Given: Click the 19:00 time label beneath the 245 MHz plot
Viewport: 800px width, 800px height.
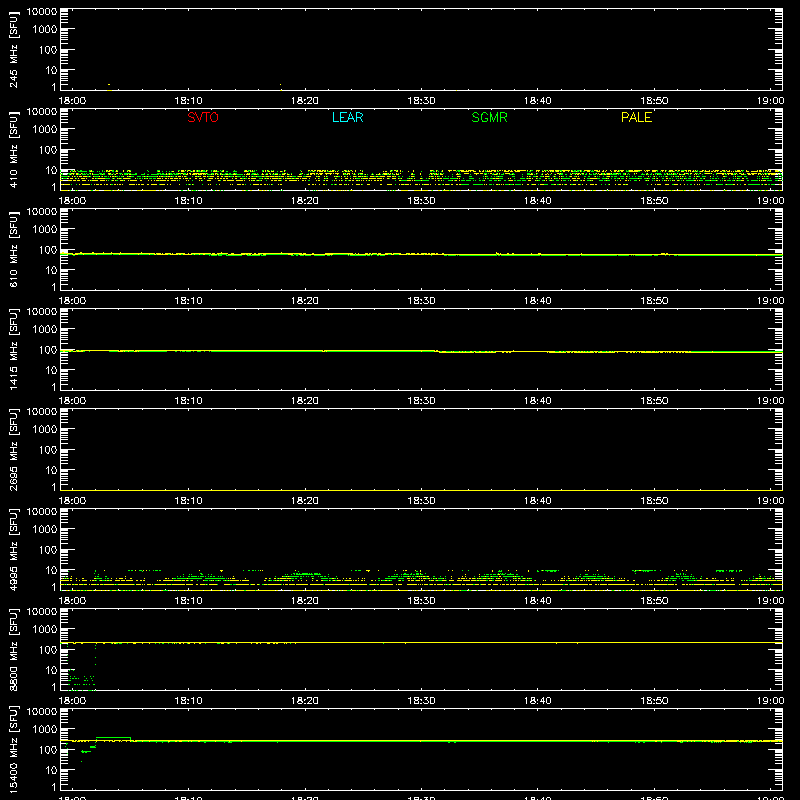Looking at the screenshot, I should point(770,101).
